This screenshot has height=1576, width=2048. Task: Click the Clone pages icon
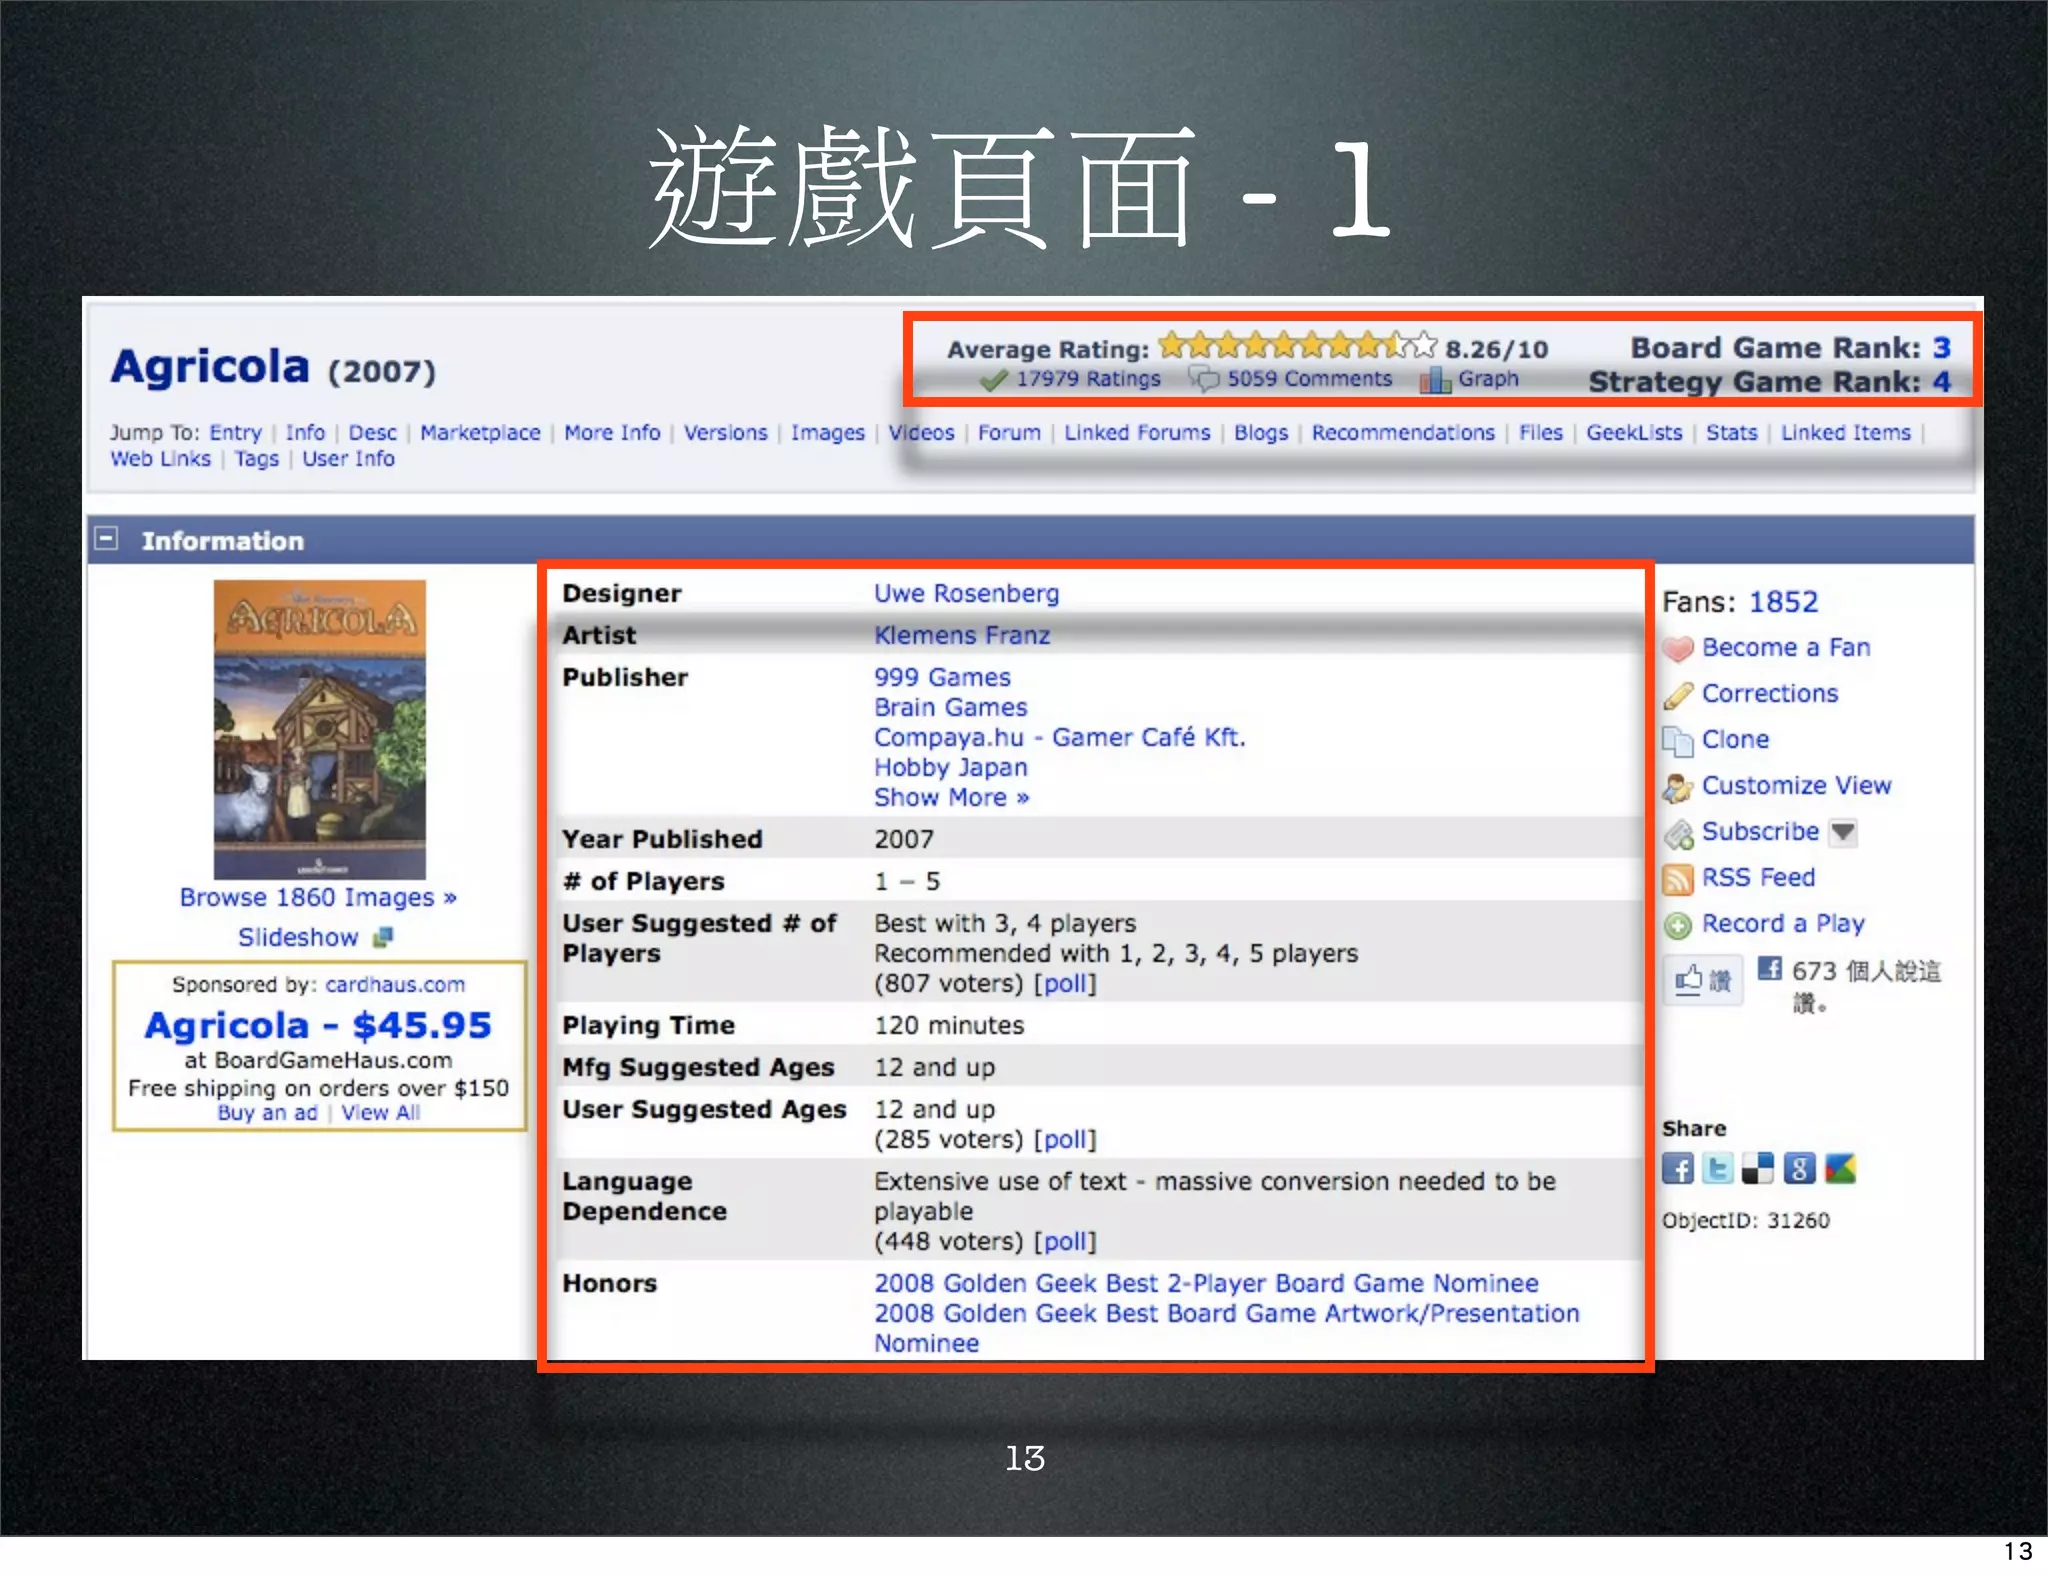(x=1677, y=741)
